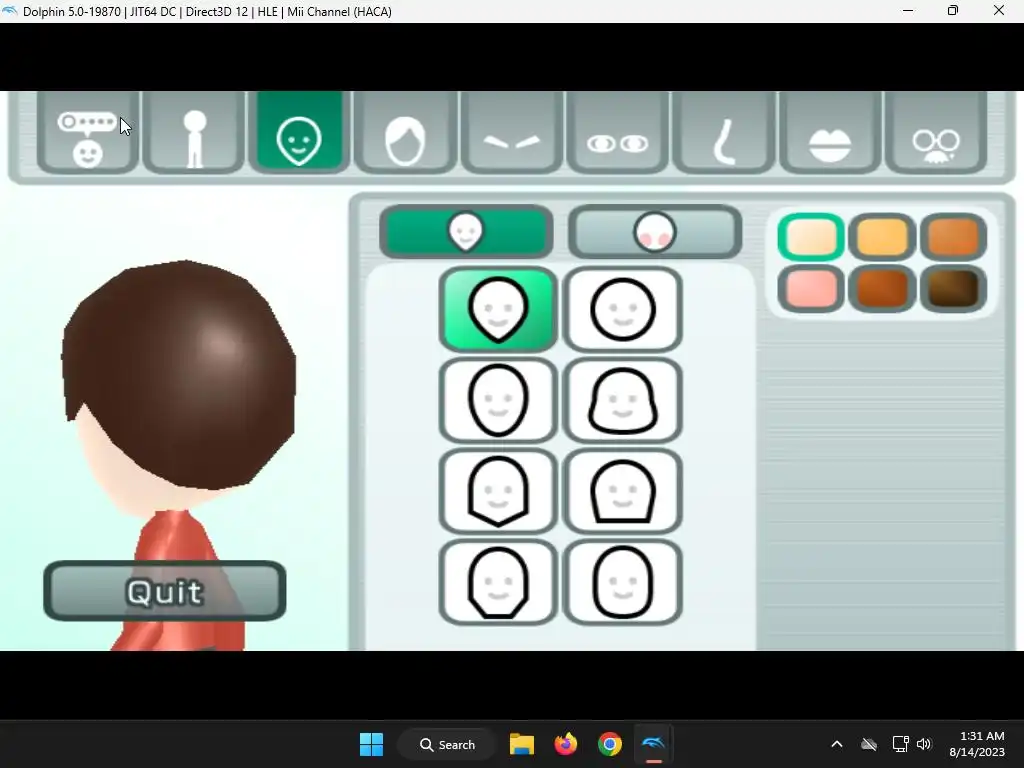This screenshot has height=768, width=1024.
Task: Select the orange-tan skin tone
Action: (x=953, y=236)
